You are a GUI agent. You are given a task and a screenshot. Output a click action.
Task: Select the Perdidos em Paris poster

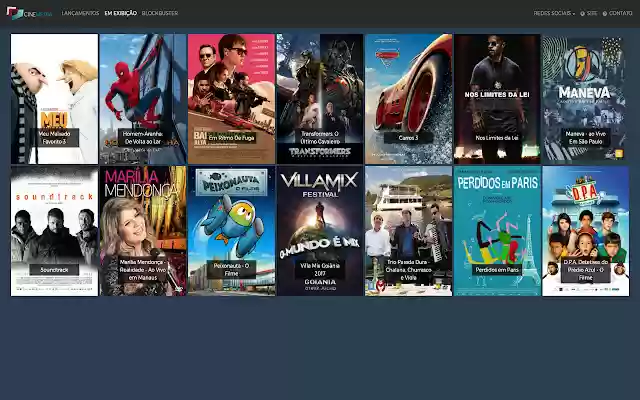(x=497, y=231)
